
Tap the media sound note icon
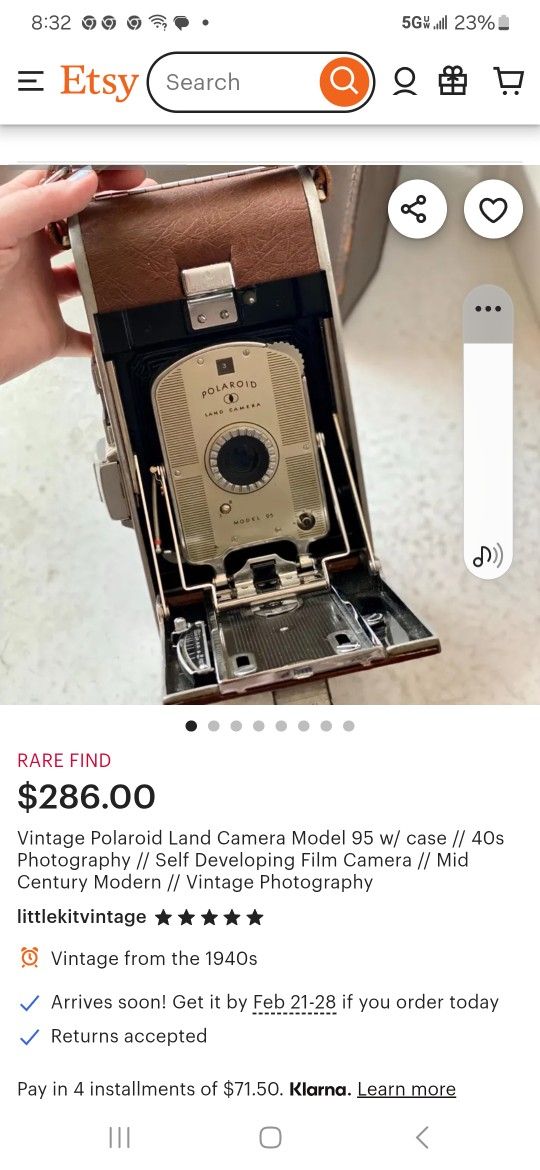[488, 555]
